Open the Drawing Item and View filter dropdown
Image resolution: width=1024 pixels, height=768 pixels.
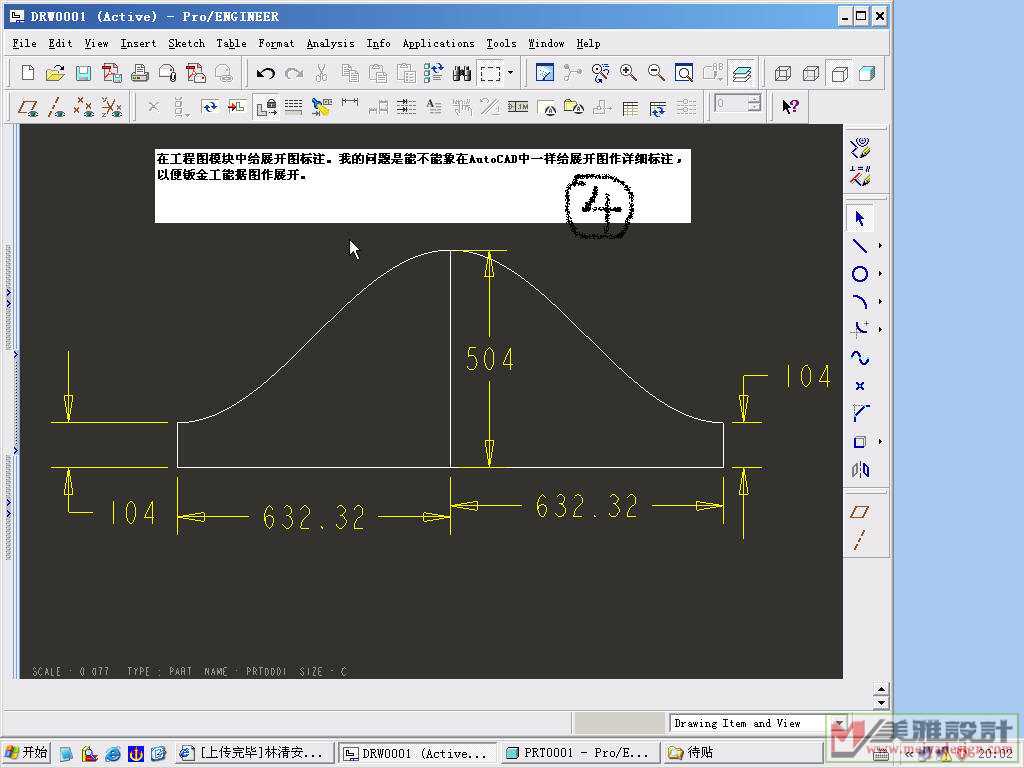point(839,724)
